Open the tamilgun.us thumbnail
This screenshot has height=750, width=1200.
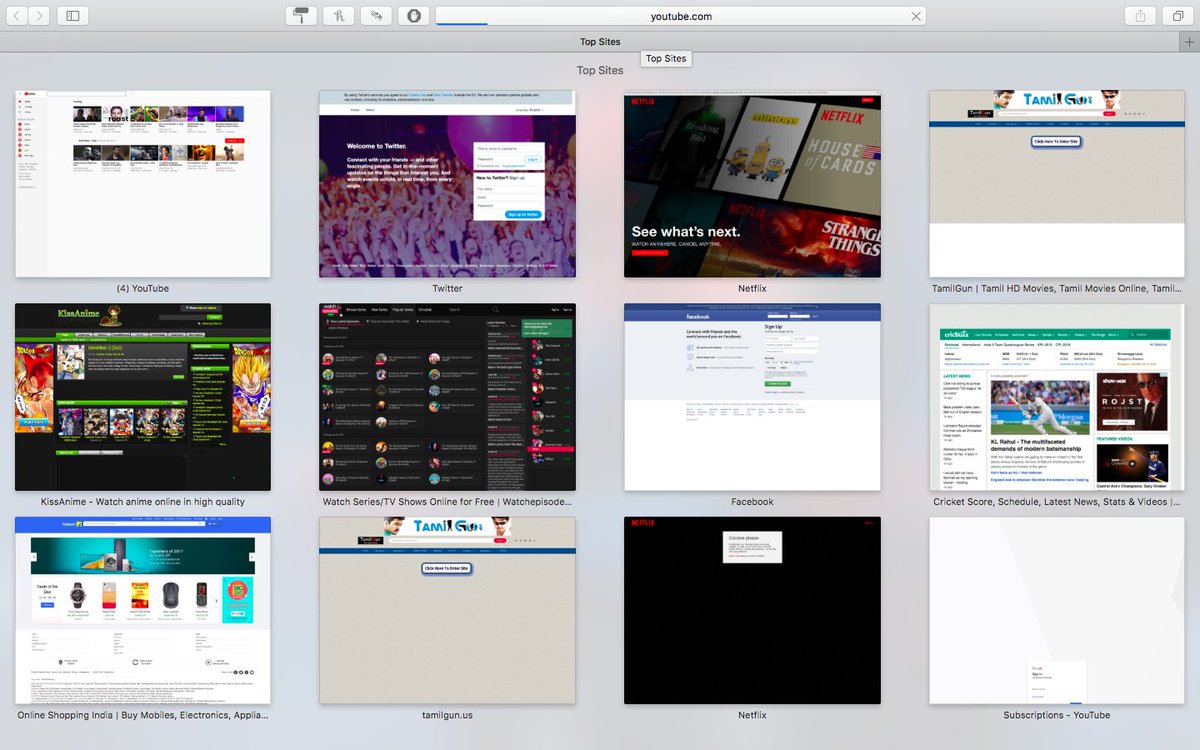tap(447, 610)
